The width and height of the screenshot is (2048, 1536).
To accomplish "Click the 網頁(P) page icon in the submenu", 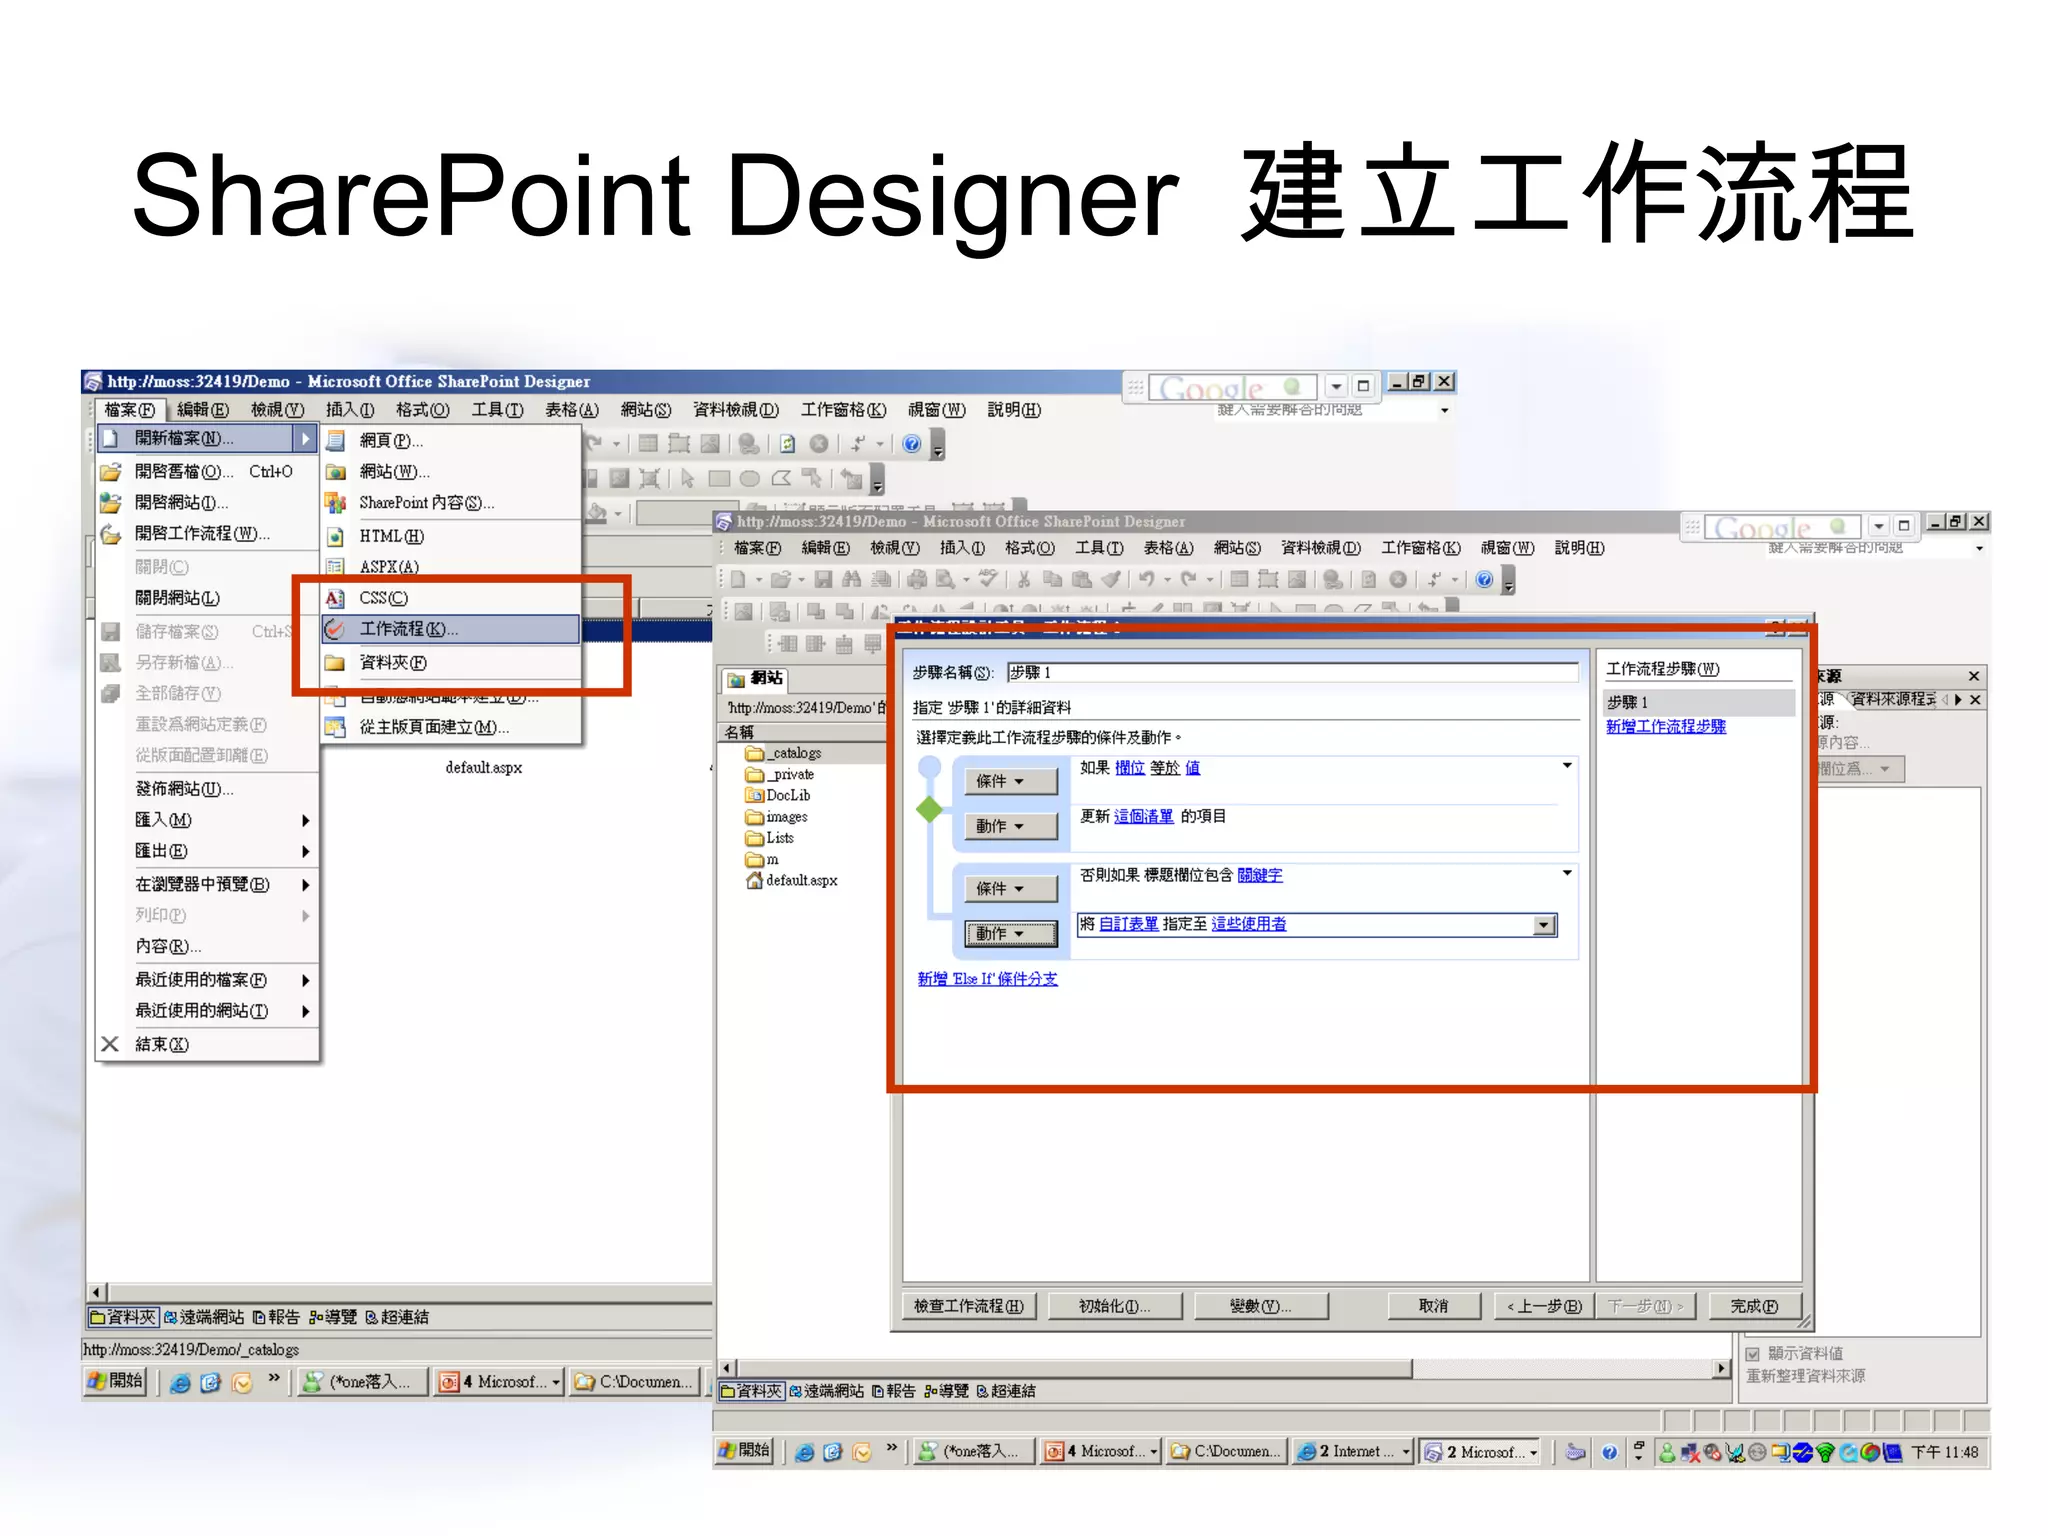I will tap(335, 440).
